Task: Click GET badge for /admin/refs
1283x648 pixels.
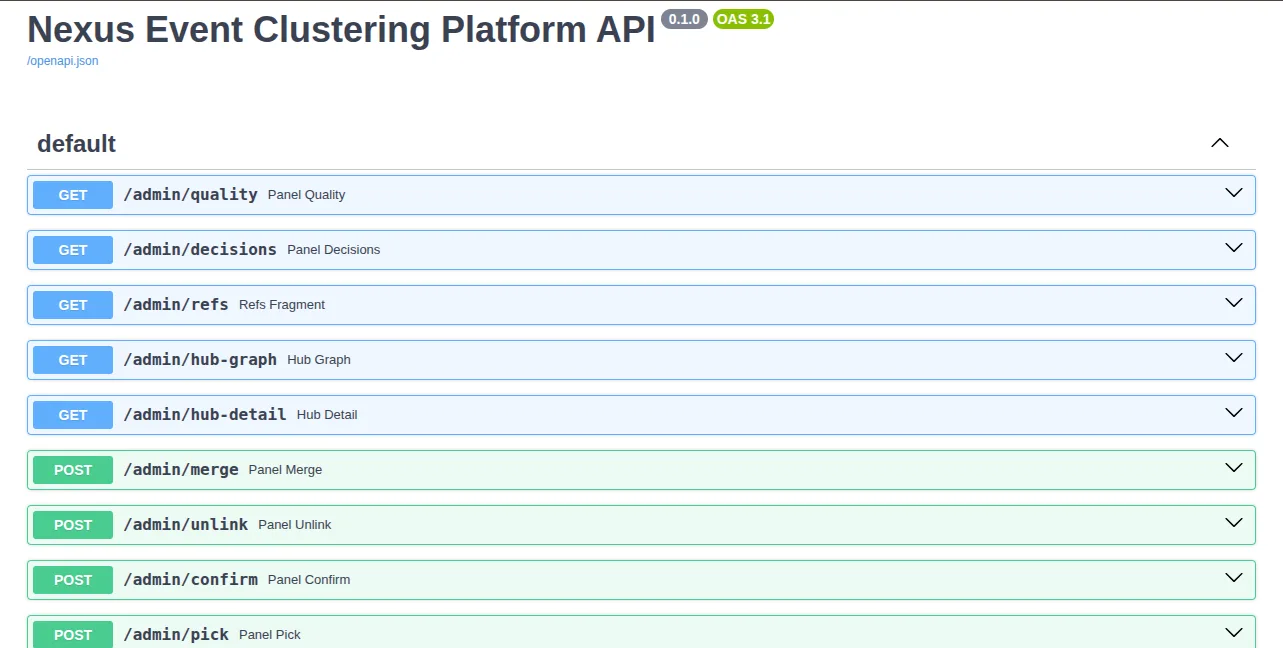Action: coord(73,305)
